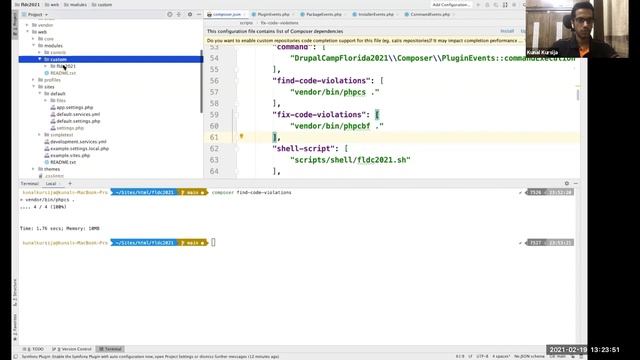Click the terminal command prompt cursor
This screenshot has height=360, width=640.
(x=213, y=242)
